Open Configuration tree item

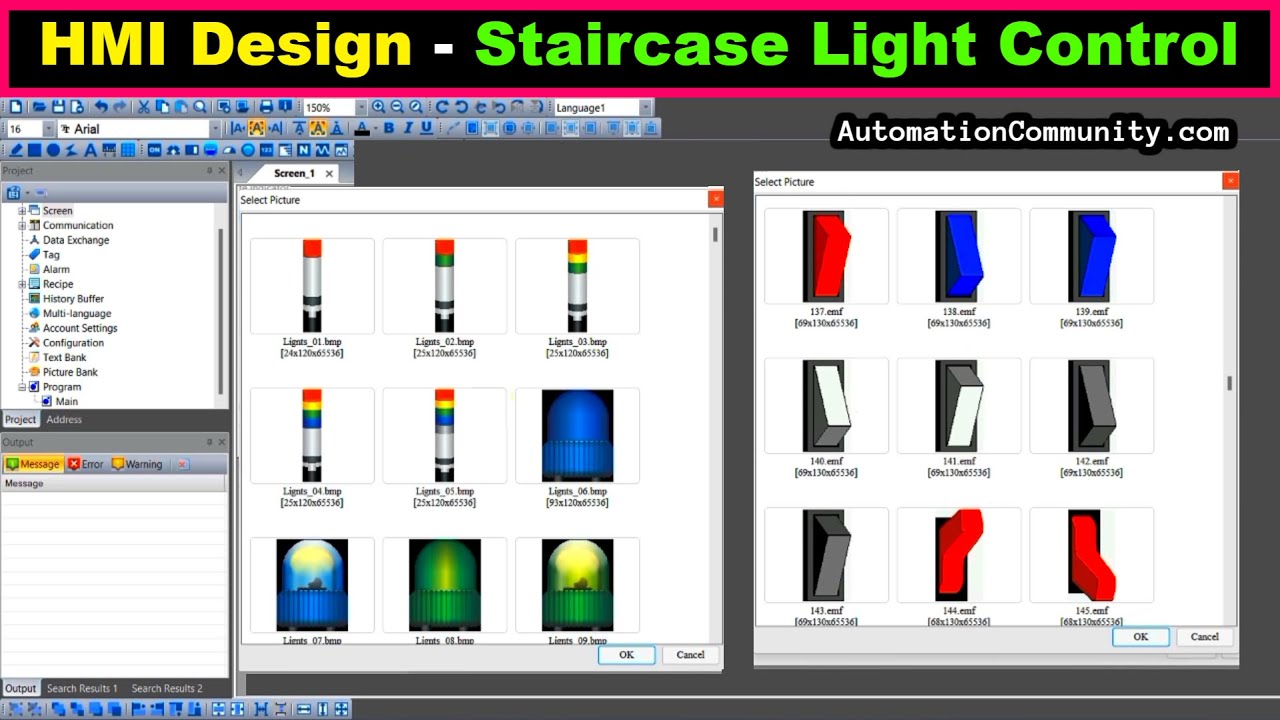73,343
